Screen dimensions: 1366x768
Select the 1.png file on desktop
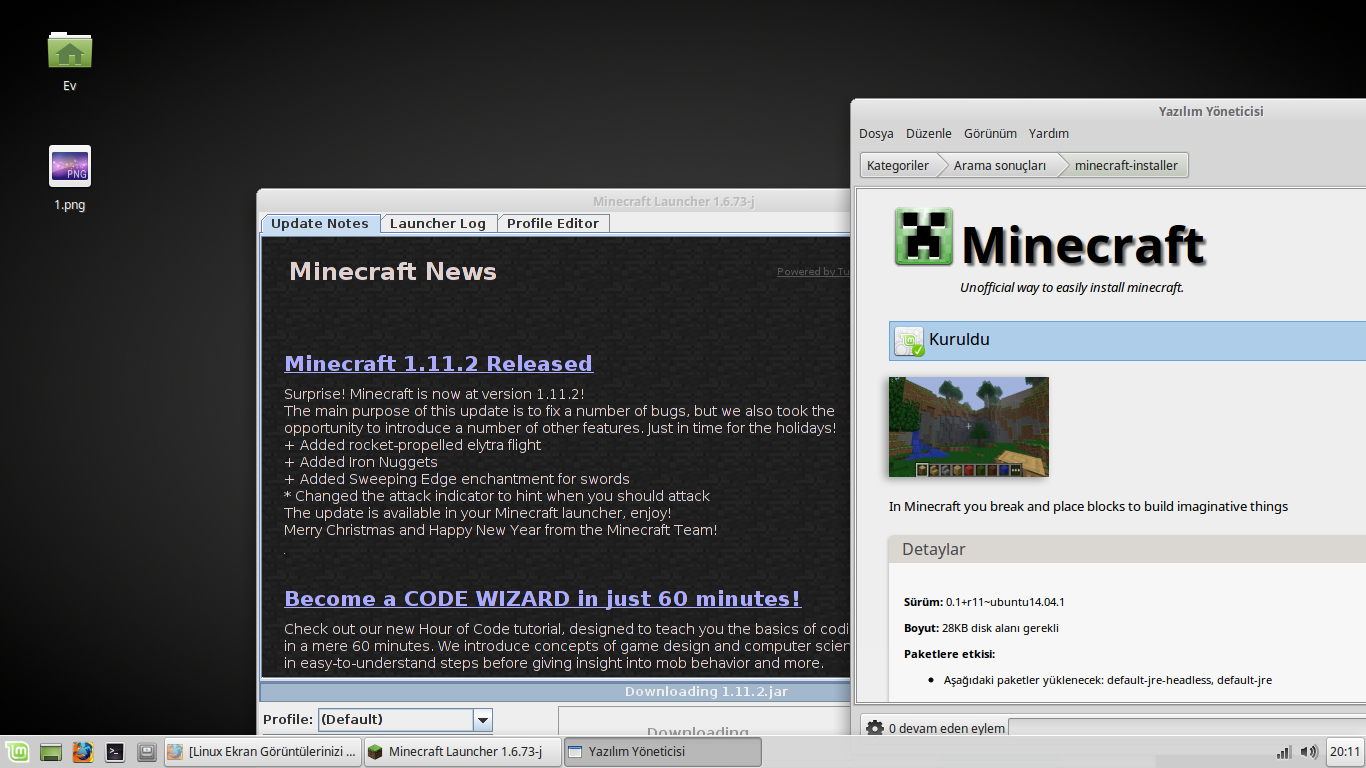(70, 166)
